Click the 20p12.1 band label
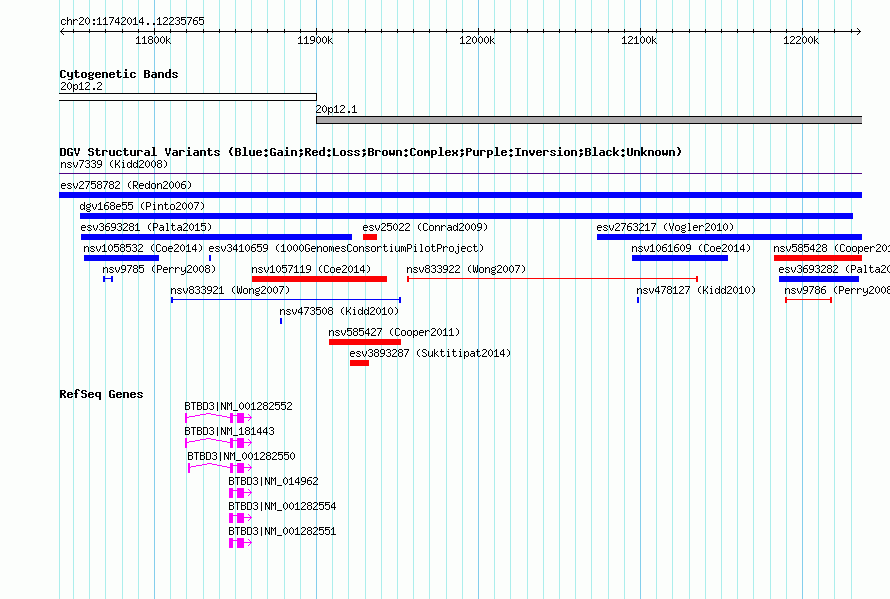 (337, 109)
